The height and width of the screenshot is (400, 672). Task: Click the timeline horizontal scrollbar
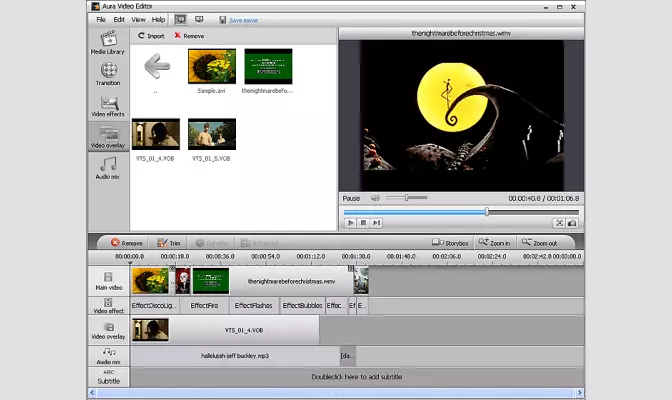click(335, 393)
